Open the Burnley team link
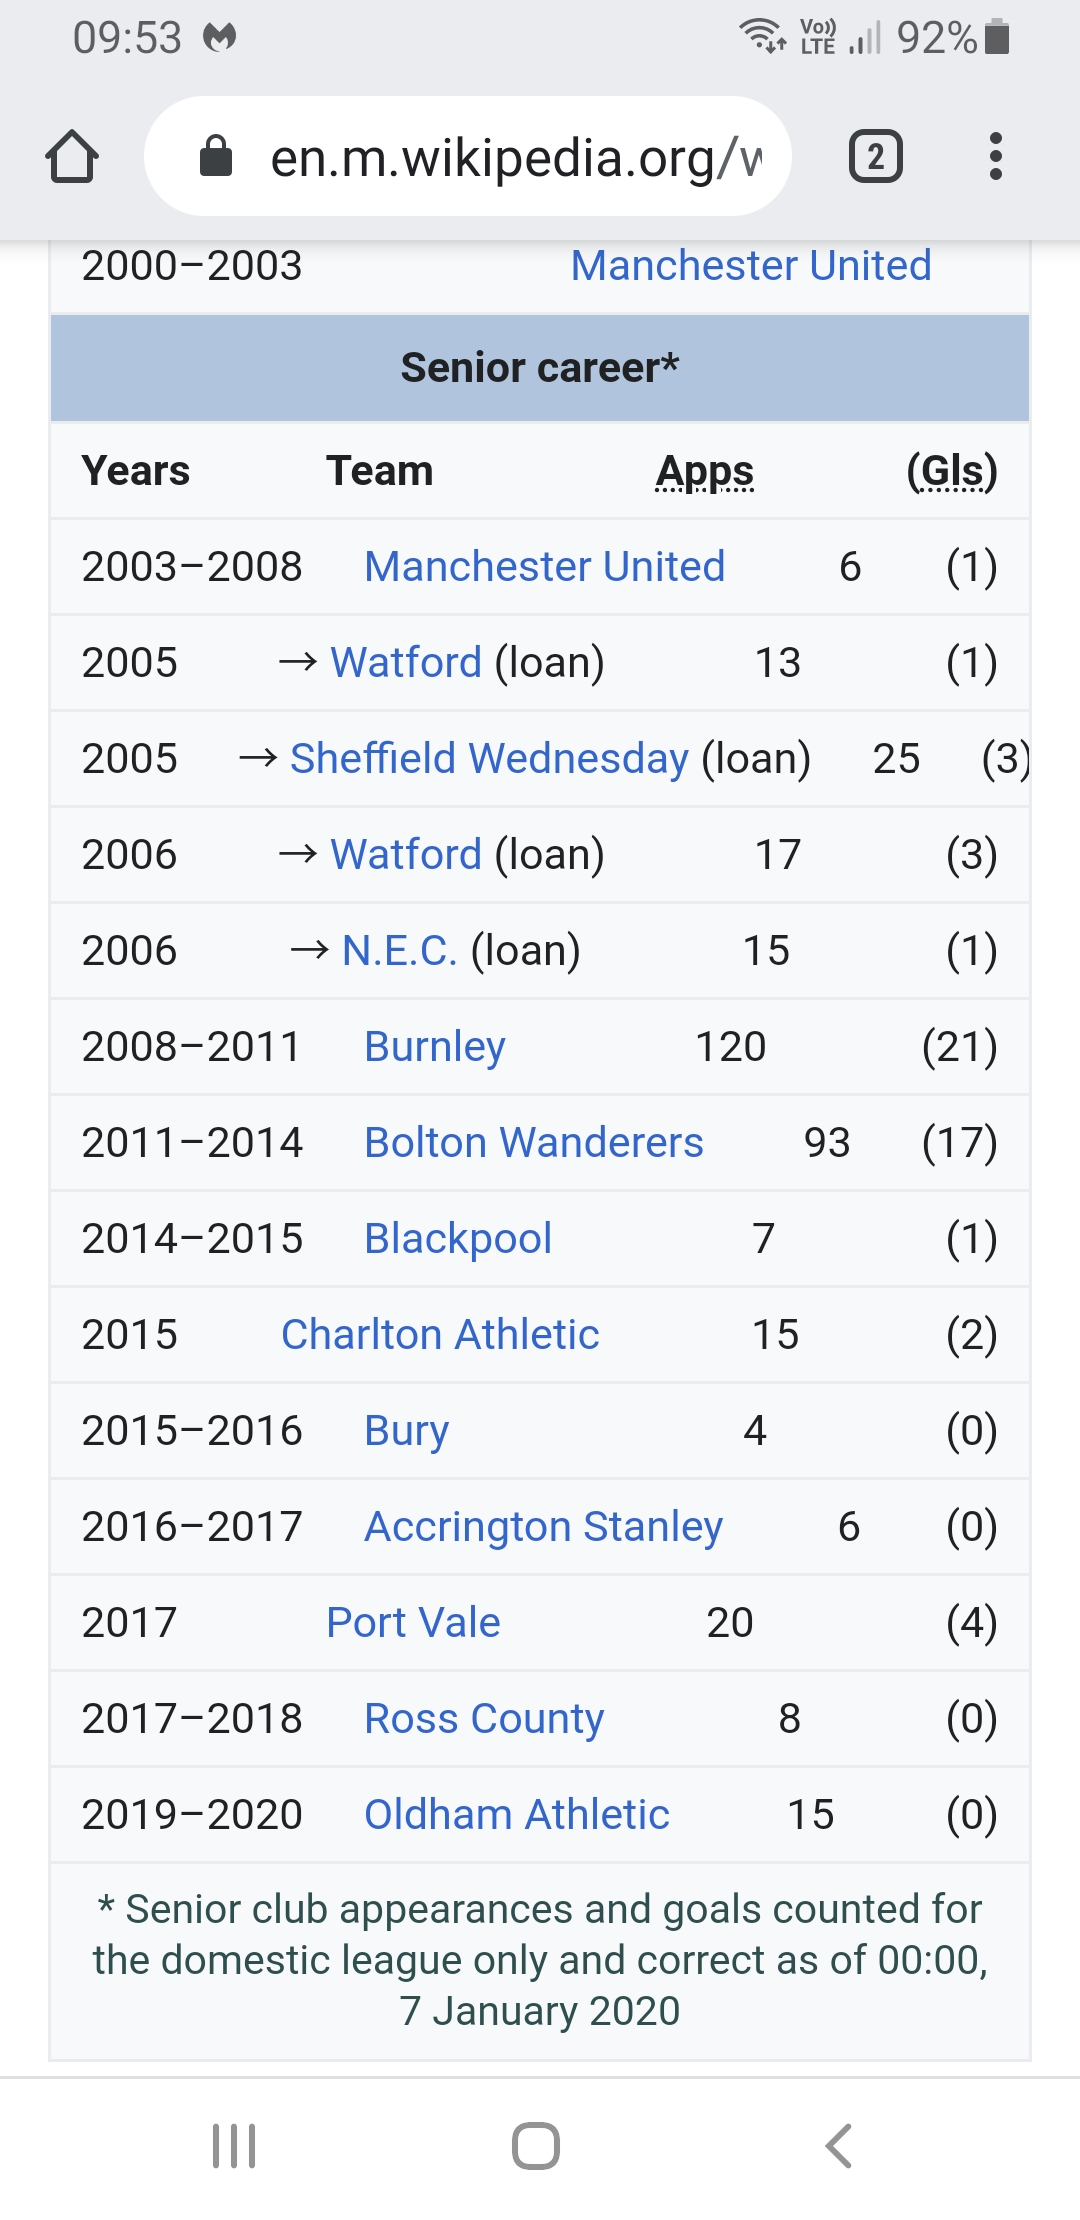 (434, 1047)
